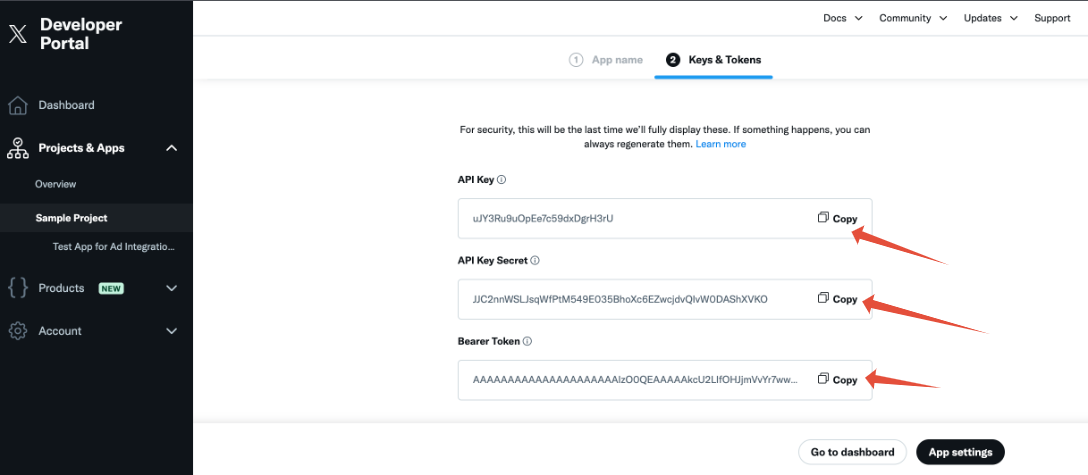1088x475 pixels.
Task: Click the API Key Secret field label
Action: point(493,261)
